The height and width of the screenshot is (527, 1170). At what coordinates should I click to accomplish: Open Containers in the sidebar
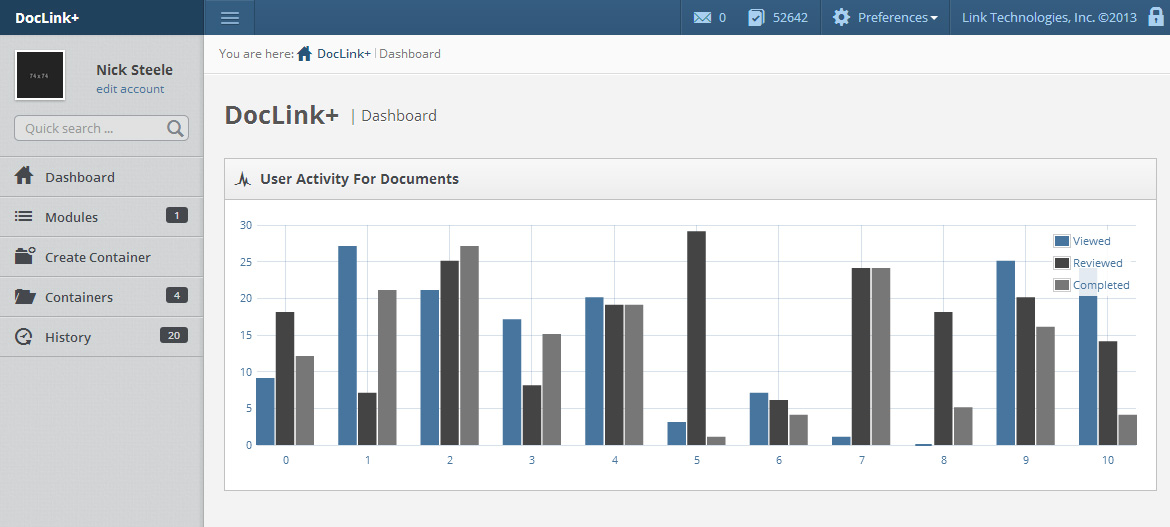click(101, 297)
